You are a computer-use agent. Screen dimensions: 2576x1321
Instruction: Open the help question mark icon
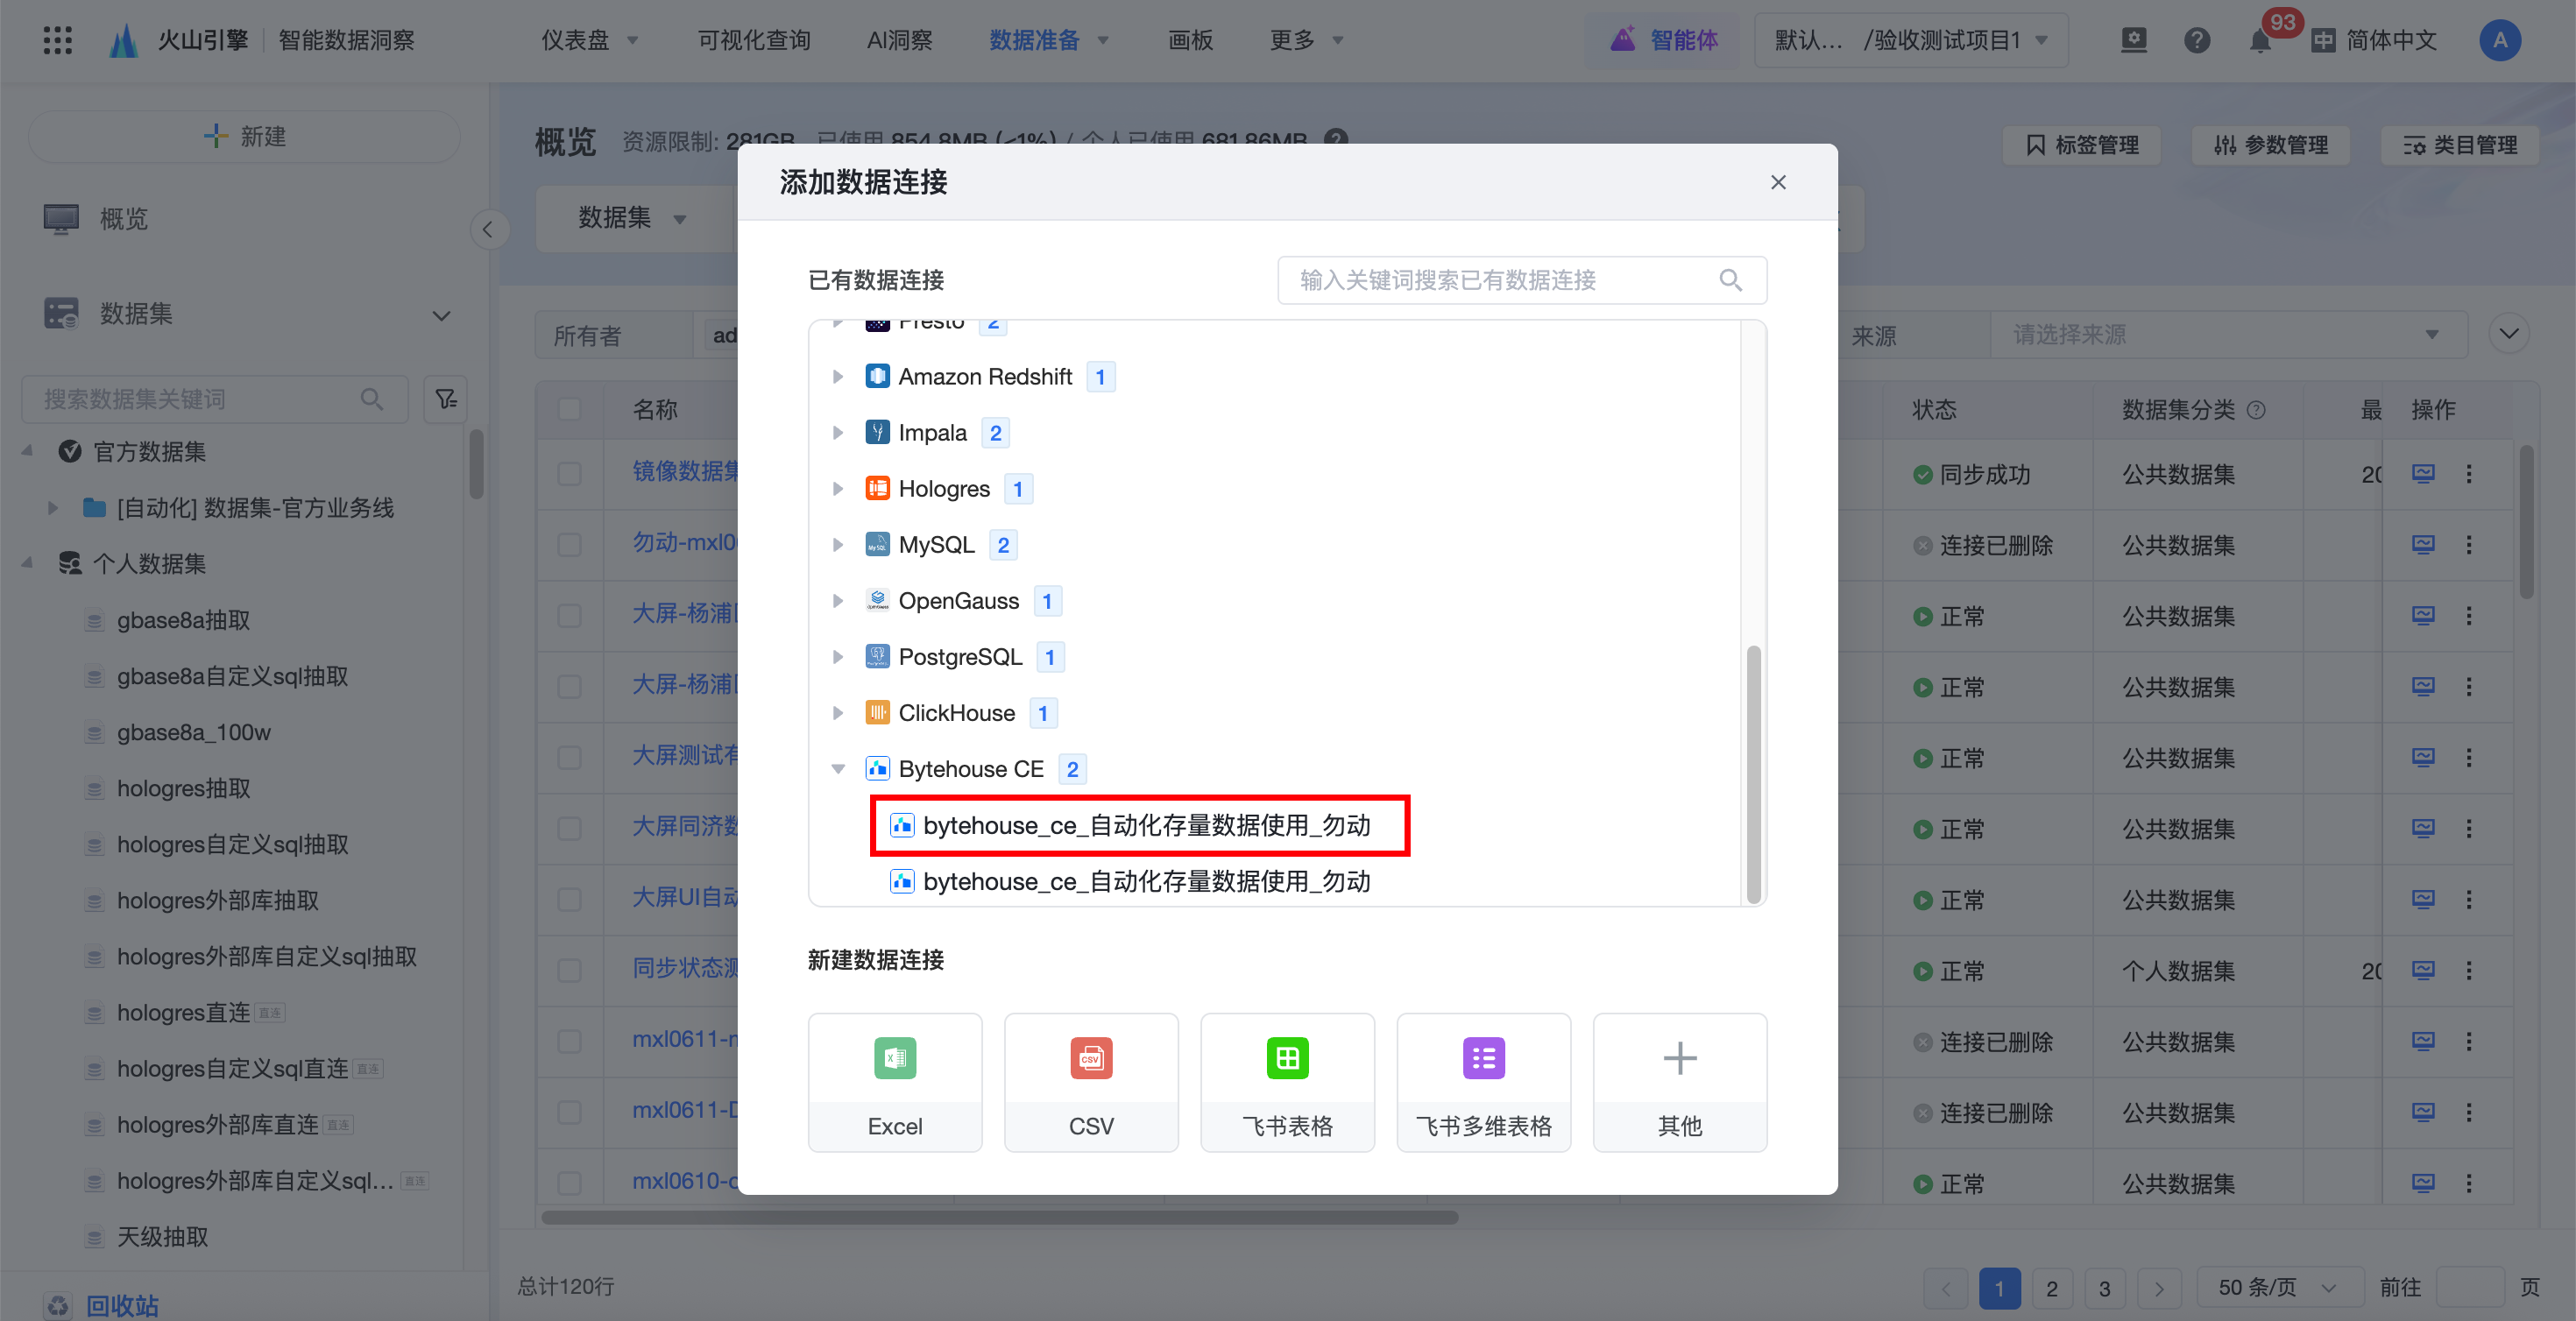[x=2196, y=40]
